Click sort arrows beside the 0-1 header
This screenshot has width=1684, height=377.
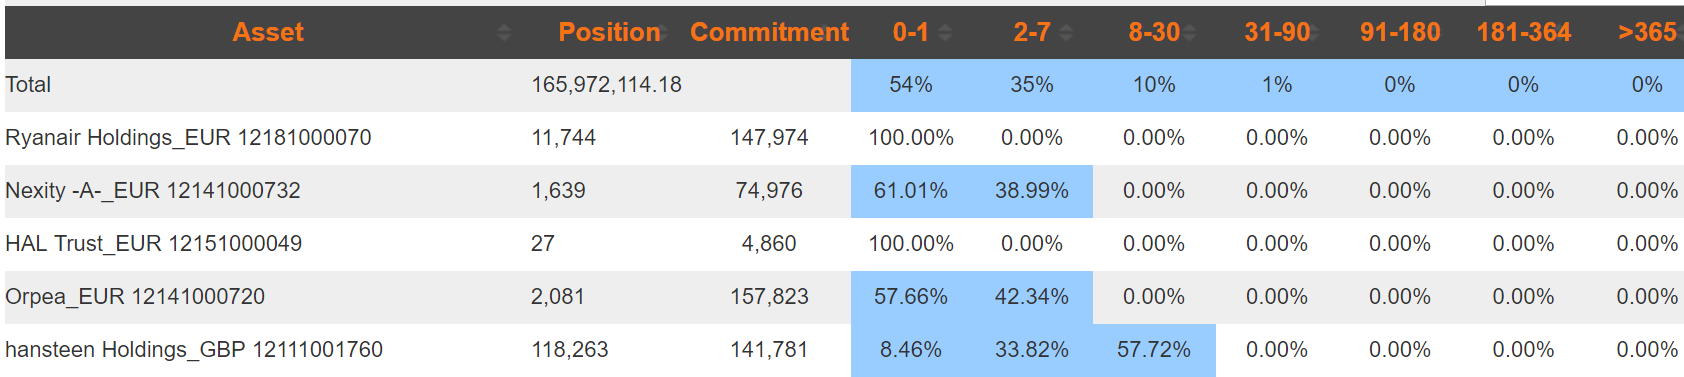(945, 33)
